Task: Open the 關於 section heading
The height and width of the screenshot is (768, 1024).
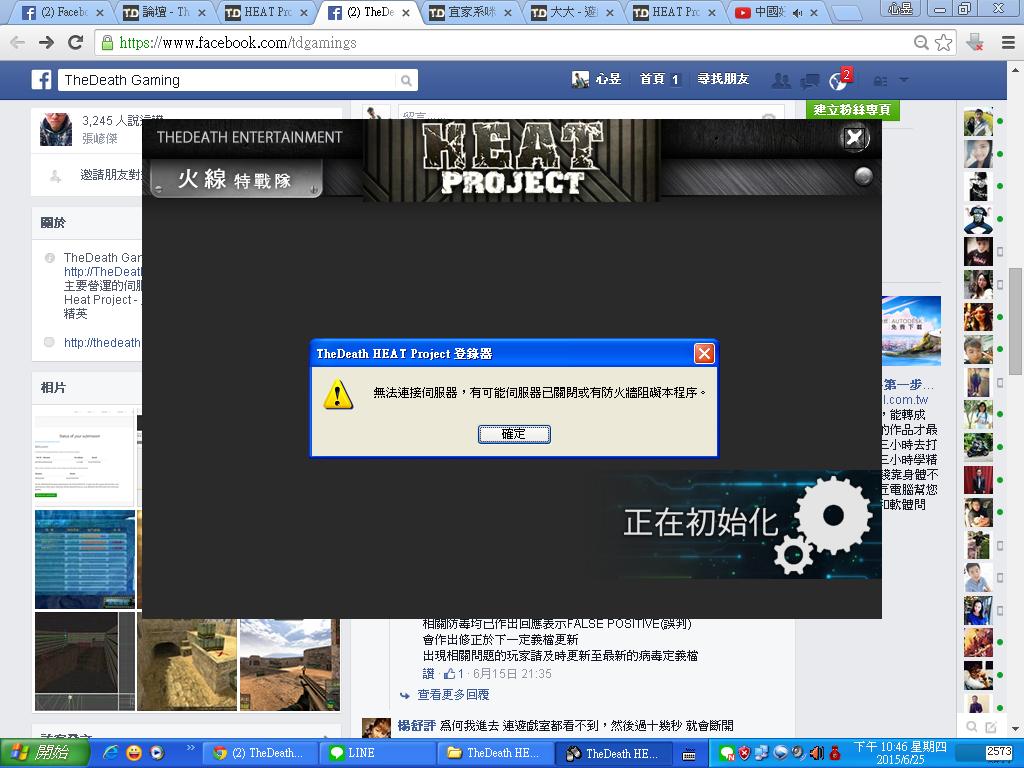Action: click(53, 223)
